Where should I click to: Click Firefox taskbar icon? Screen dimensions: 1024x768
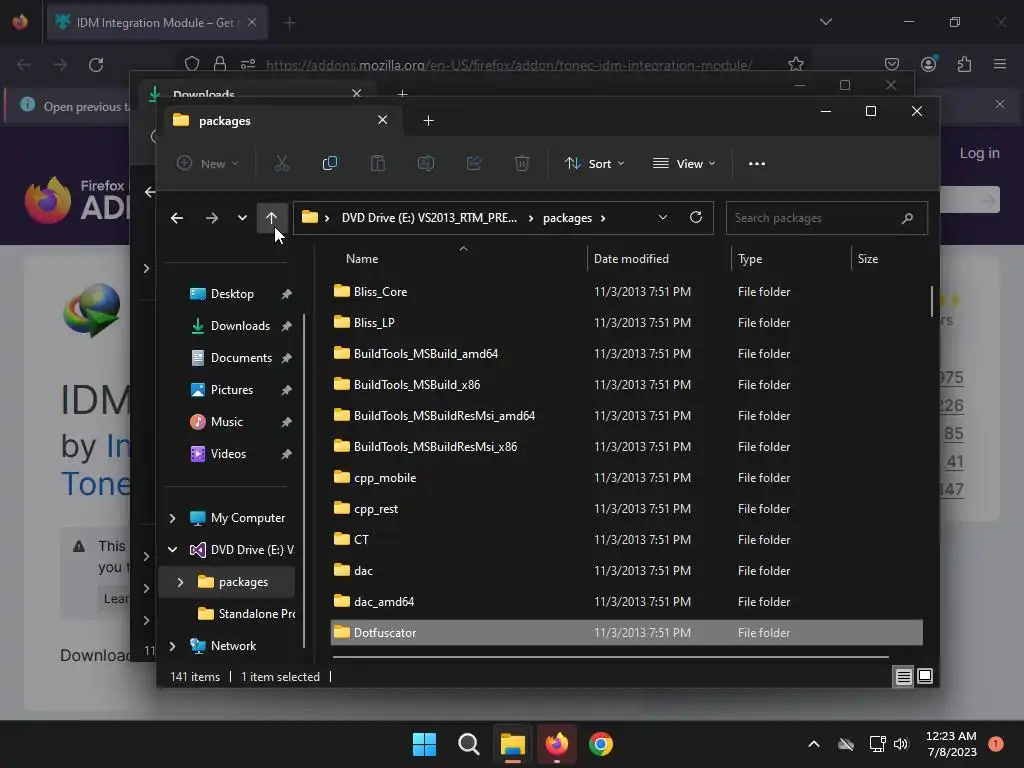tap(556, 744)
